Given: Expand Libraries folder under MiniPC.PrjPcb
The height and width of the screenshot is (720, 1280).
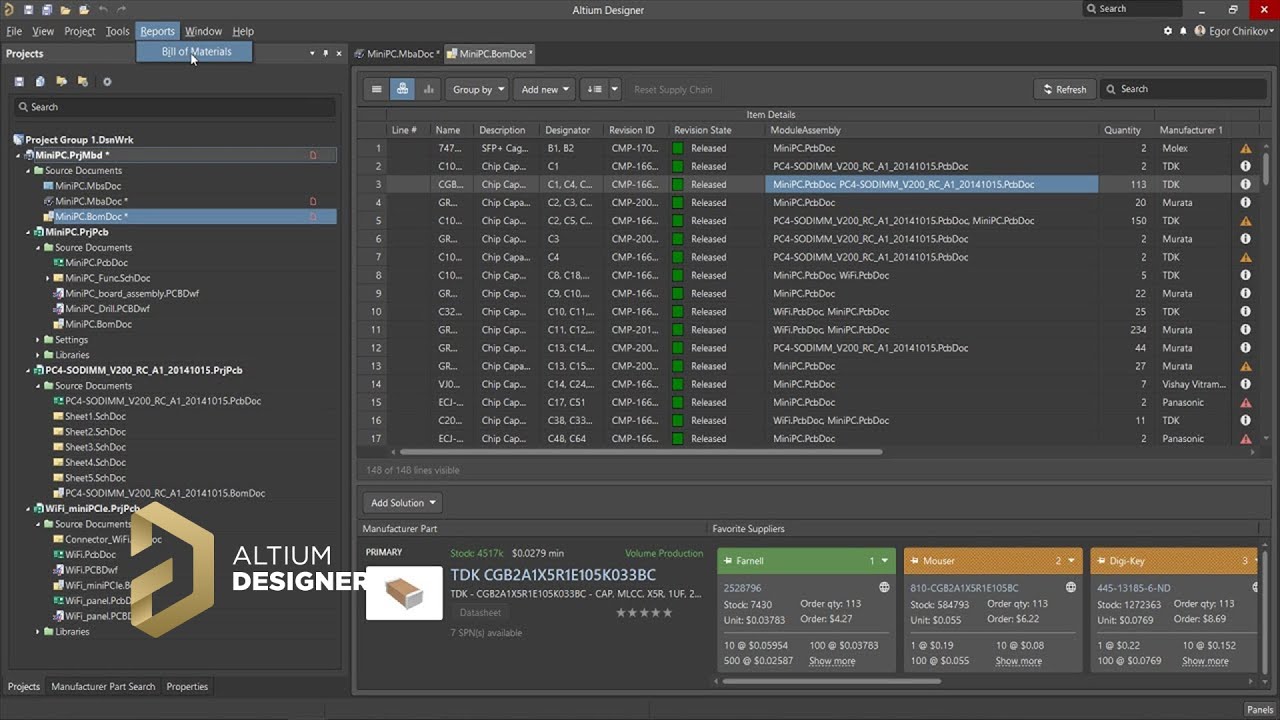Looking at the screenshot, I should (x=38, y=355).
